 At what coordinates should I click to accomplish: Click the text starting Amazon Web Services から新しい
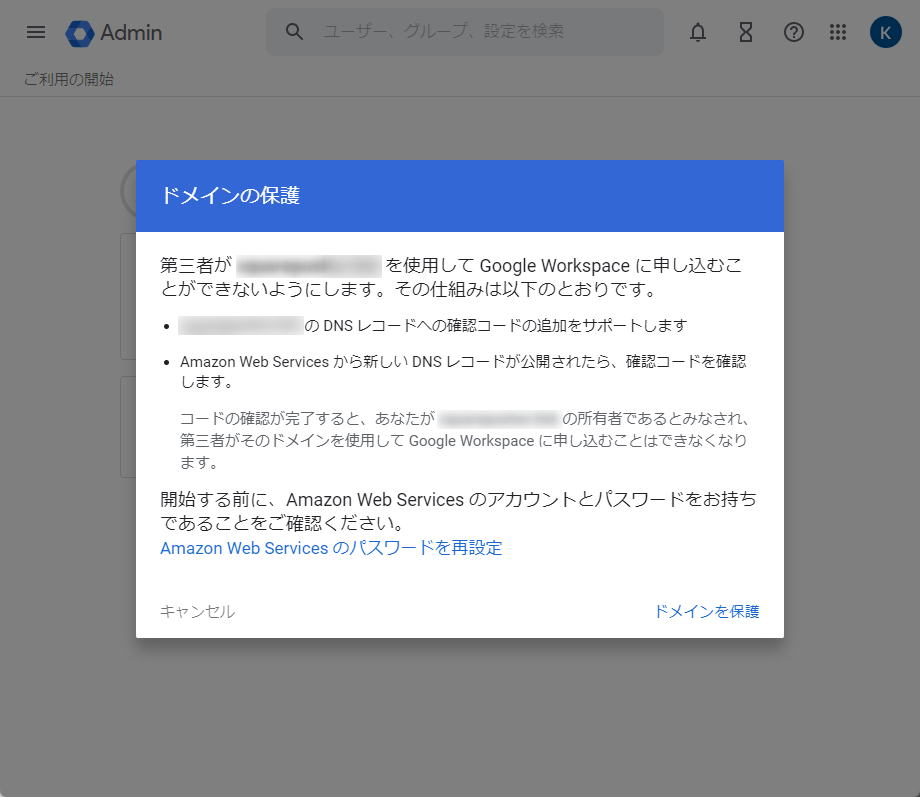click(463, 372)
